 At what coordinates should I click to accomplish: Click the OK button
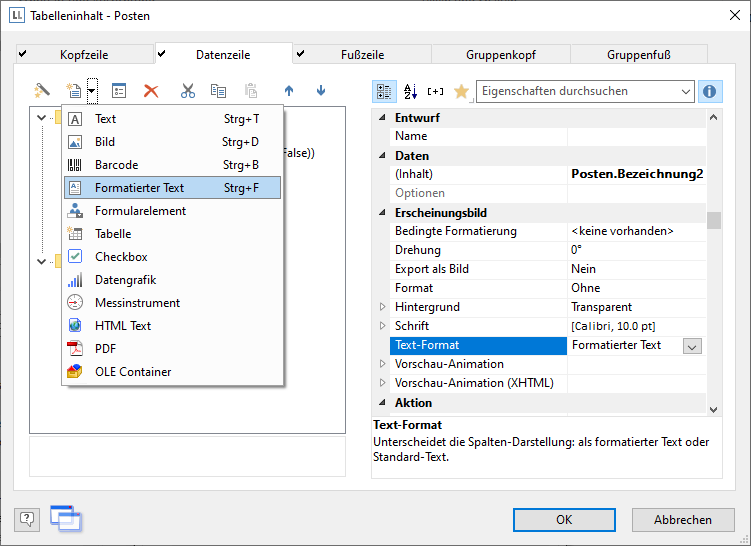point(564,519)
